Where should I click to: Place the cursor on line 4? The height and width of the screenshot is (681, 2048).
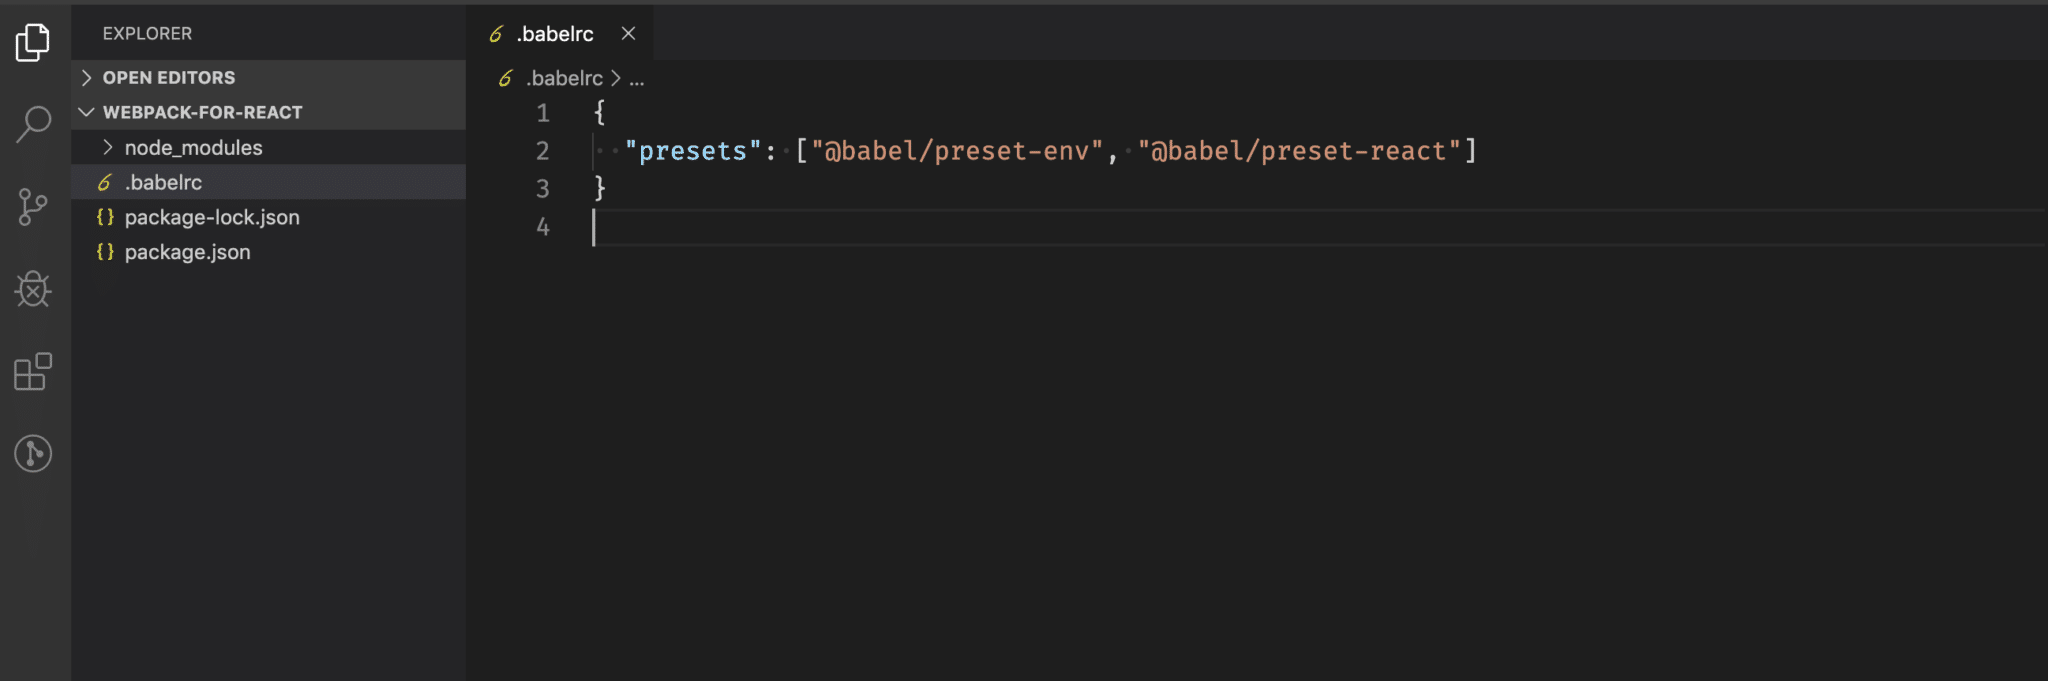700,227
